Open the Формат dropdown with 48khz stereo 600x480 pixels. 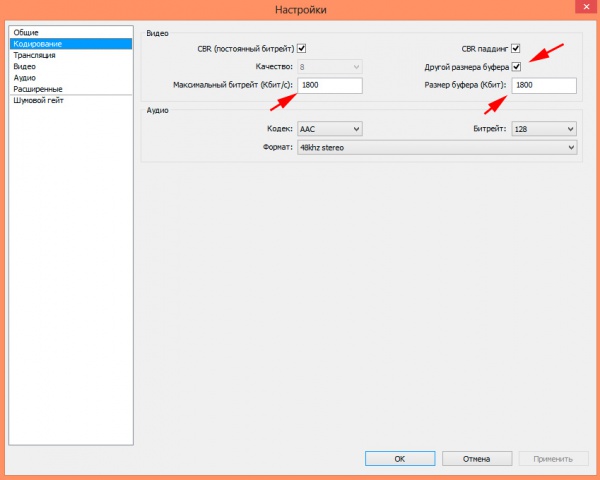click(436, 147)
